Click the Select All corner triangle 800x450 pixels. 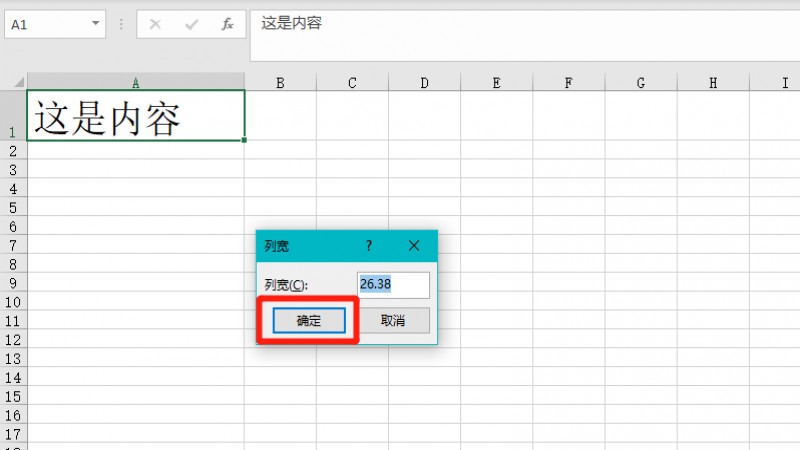(x=18, y=82)
